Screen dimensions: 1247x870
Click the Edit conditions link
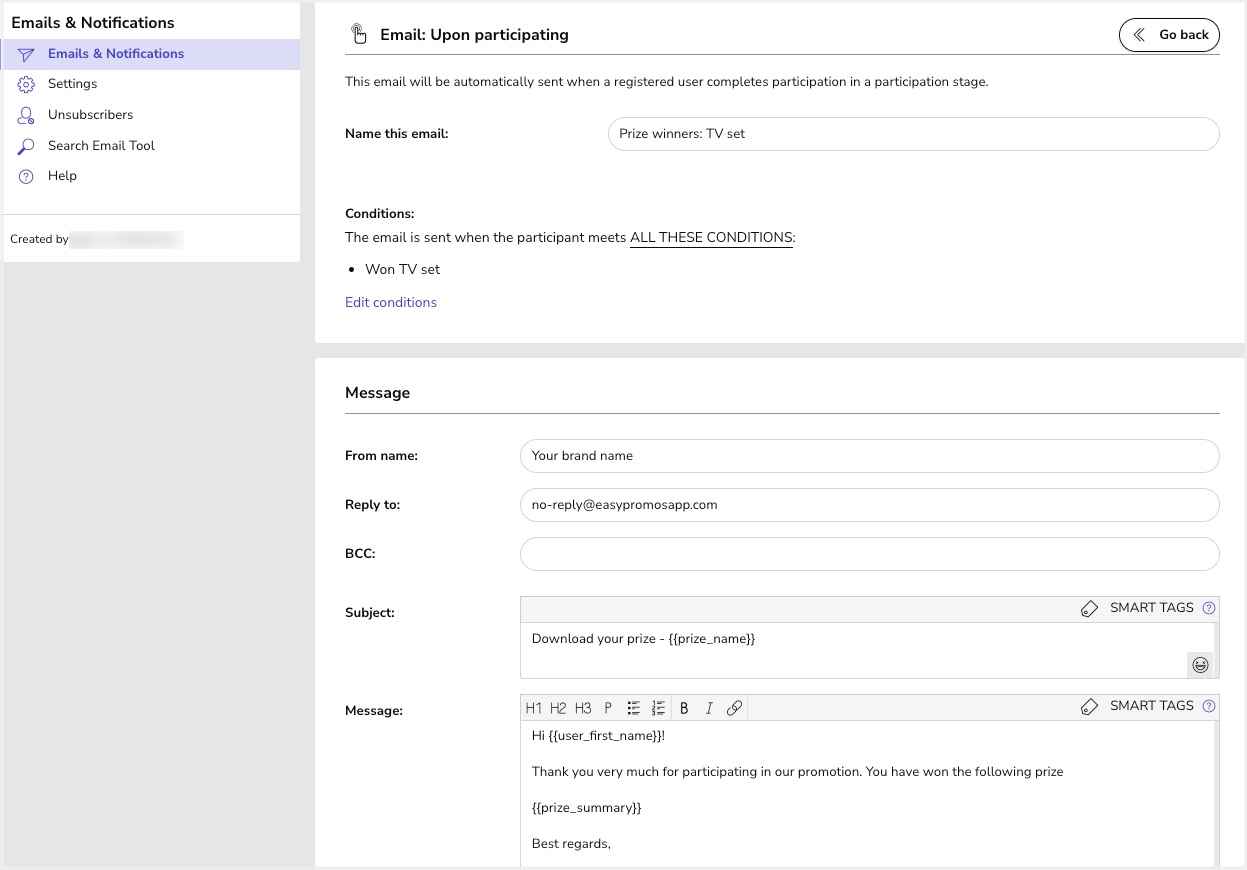[391, 303]
